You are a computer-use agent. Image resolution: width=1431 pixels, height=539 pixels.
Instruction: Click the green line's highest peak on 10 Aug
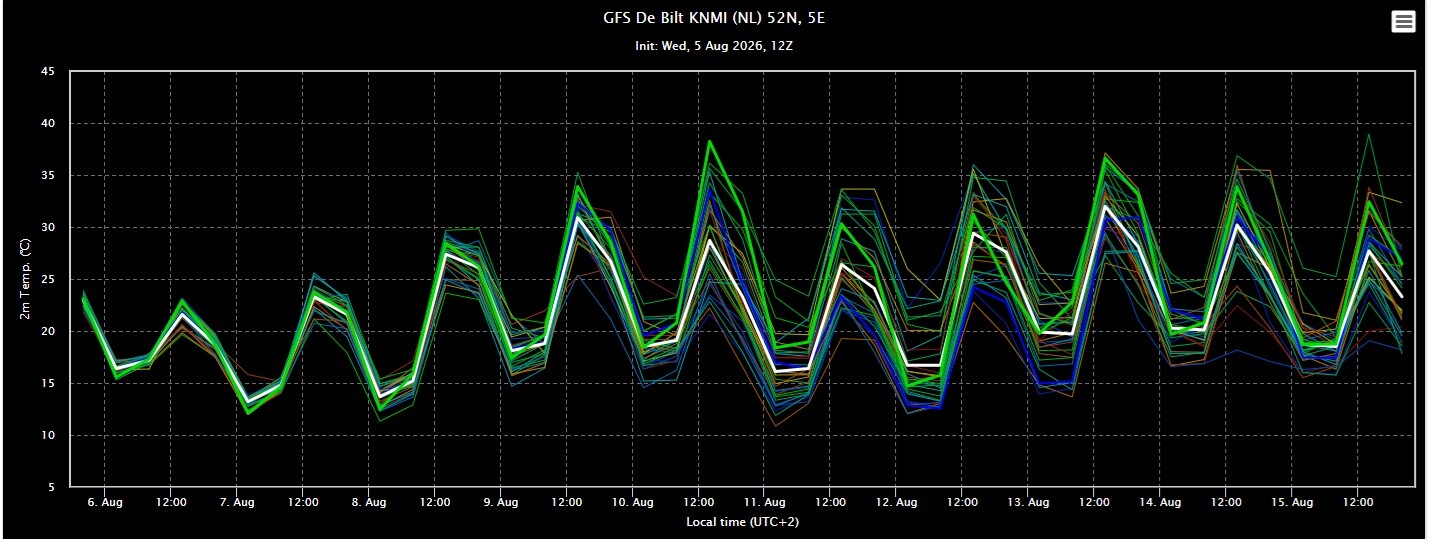point(709,141)
